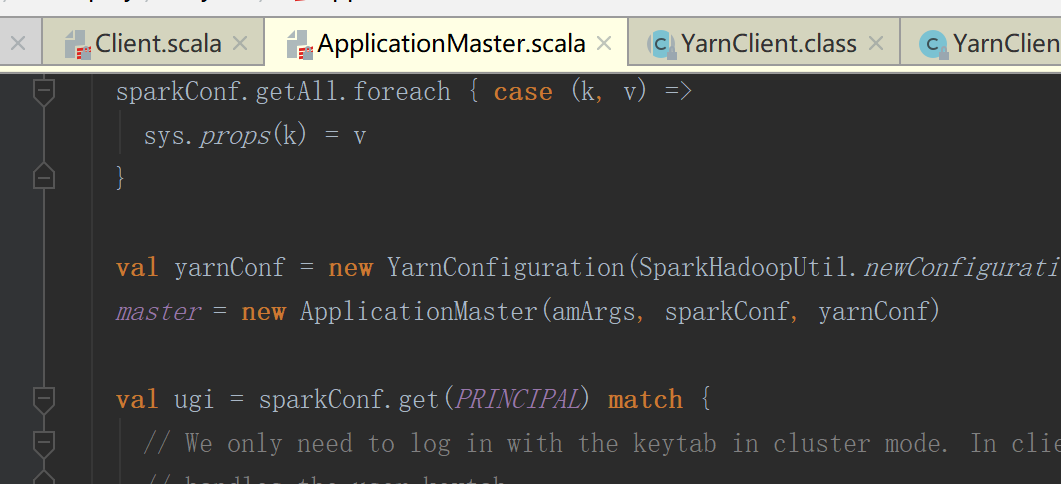Open the YarnClient.class tab

click(764, 44)
